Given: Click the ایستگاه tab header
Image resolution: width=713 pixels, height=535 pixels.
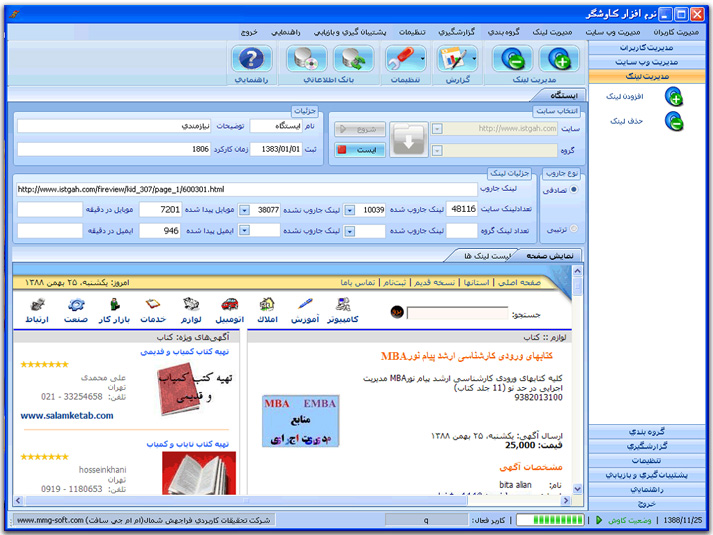Looking at the screenshot, I should coord(563,95).
